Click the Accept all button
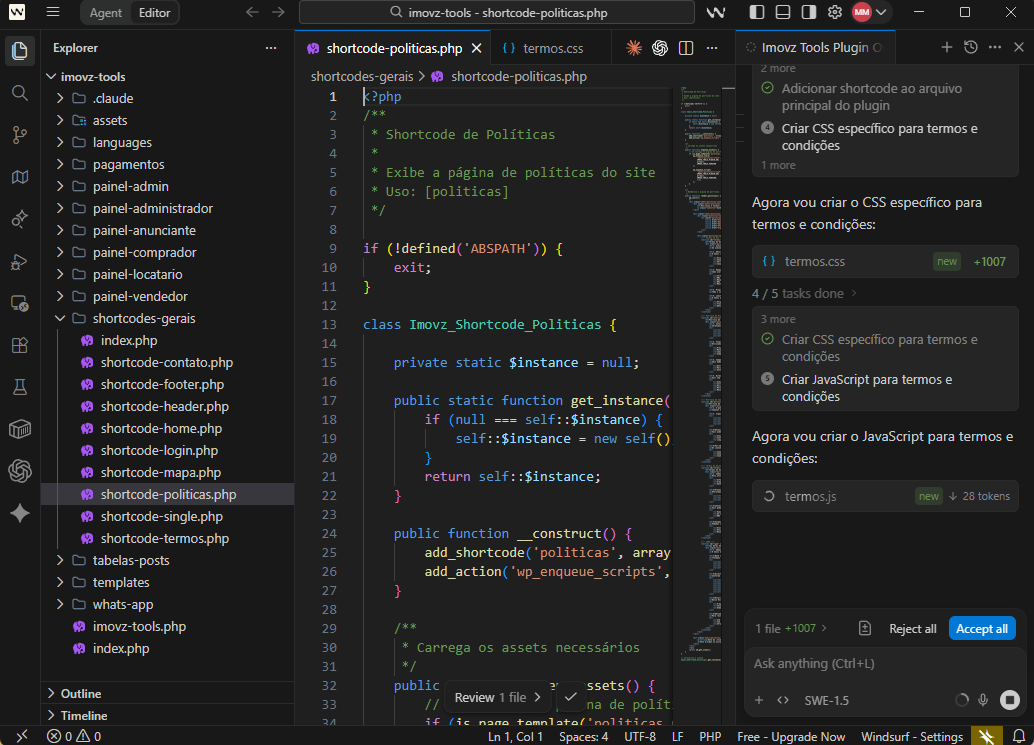The width and height of the screenshot is (1034, 745). 981,629
